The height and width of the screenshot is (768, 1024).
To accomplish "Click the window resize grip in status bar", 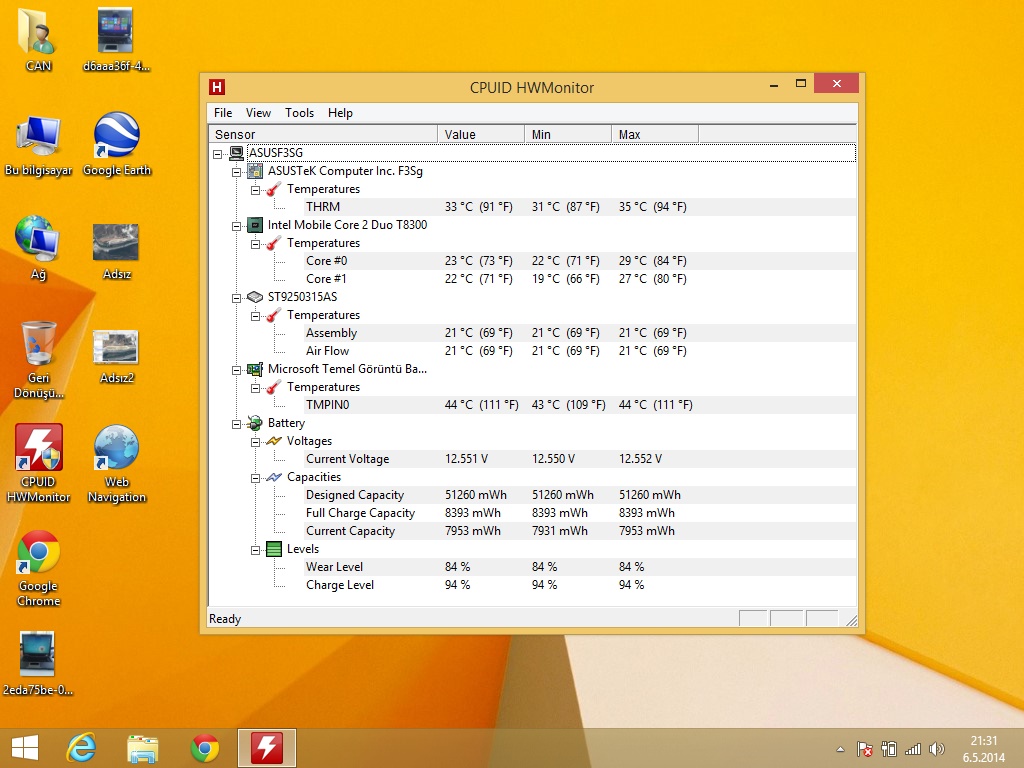I will 851,620.
